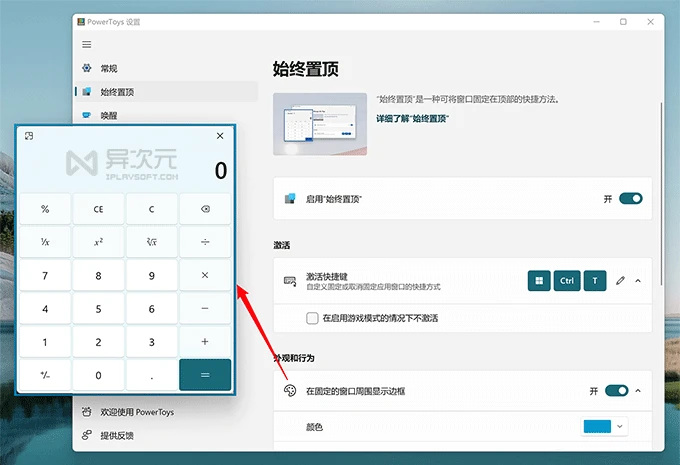
Task: Close the PowerToys settings window
Action: pyautogui.click(x=650, y=22)
